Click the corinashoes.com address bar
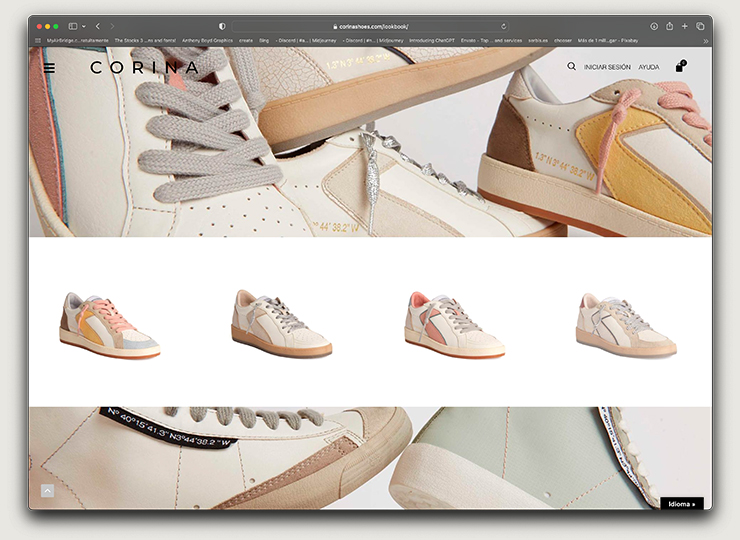740x540 pixels. click(370, 26)
